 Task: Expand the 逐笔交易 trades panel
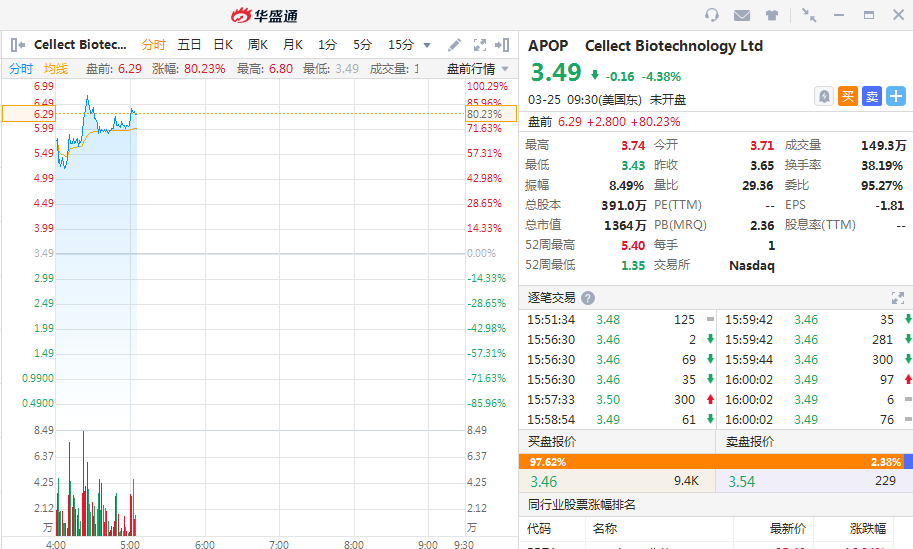897,298
